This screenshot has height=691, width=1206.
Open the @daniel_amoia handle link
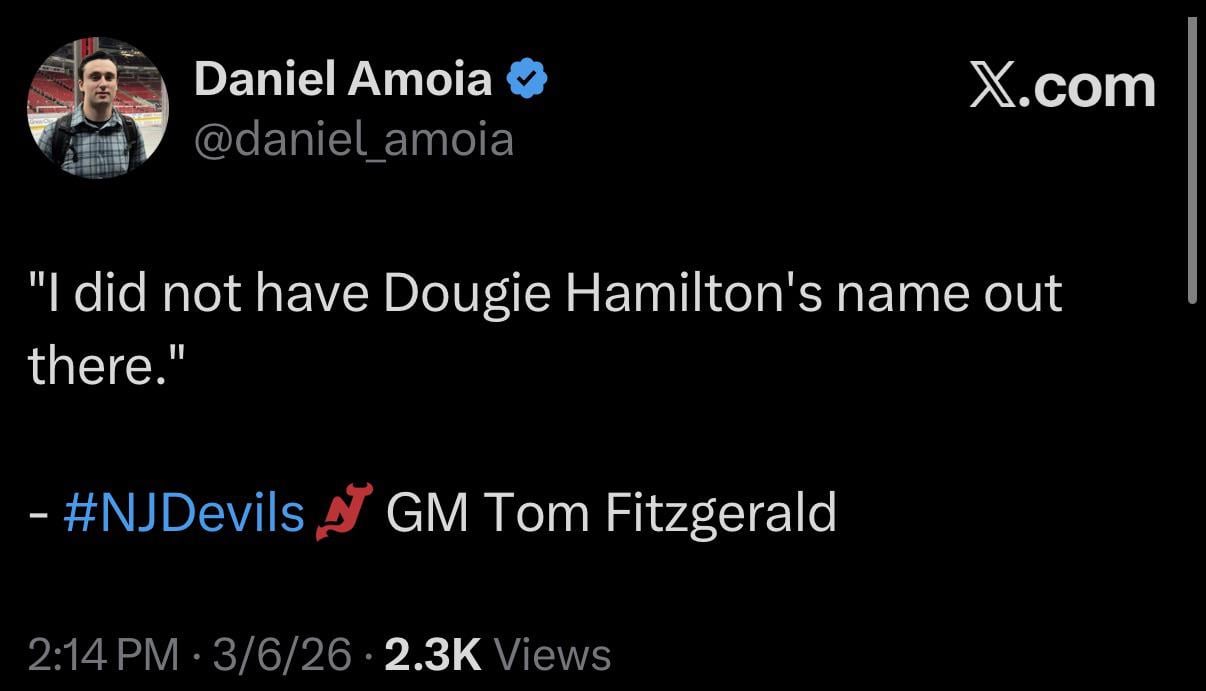tap(354, 139)
